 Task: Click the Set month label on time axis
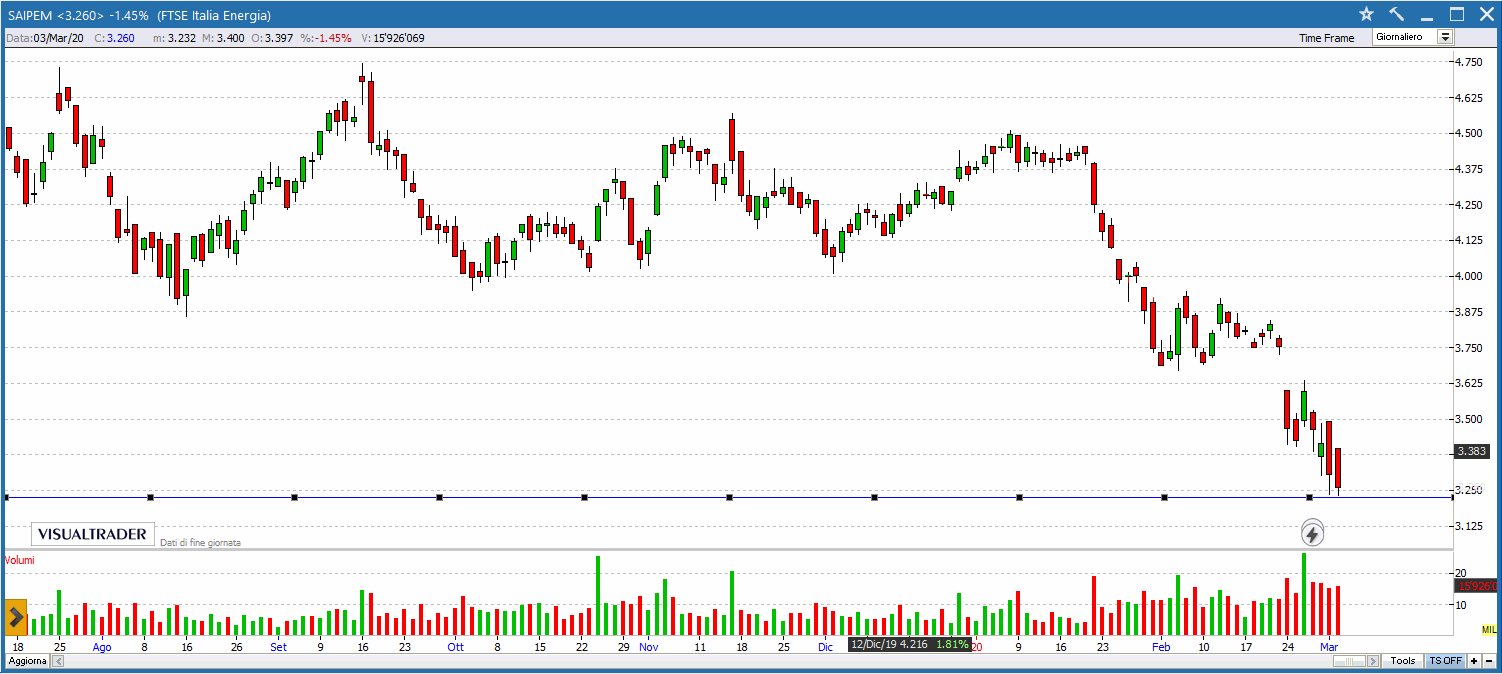[279, 647]
